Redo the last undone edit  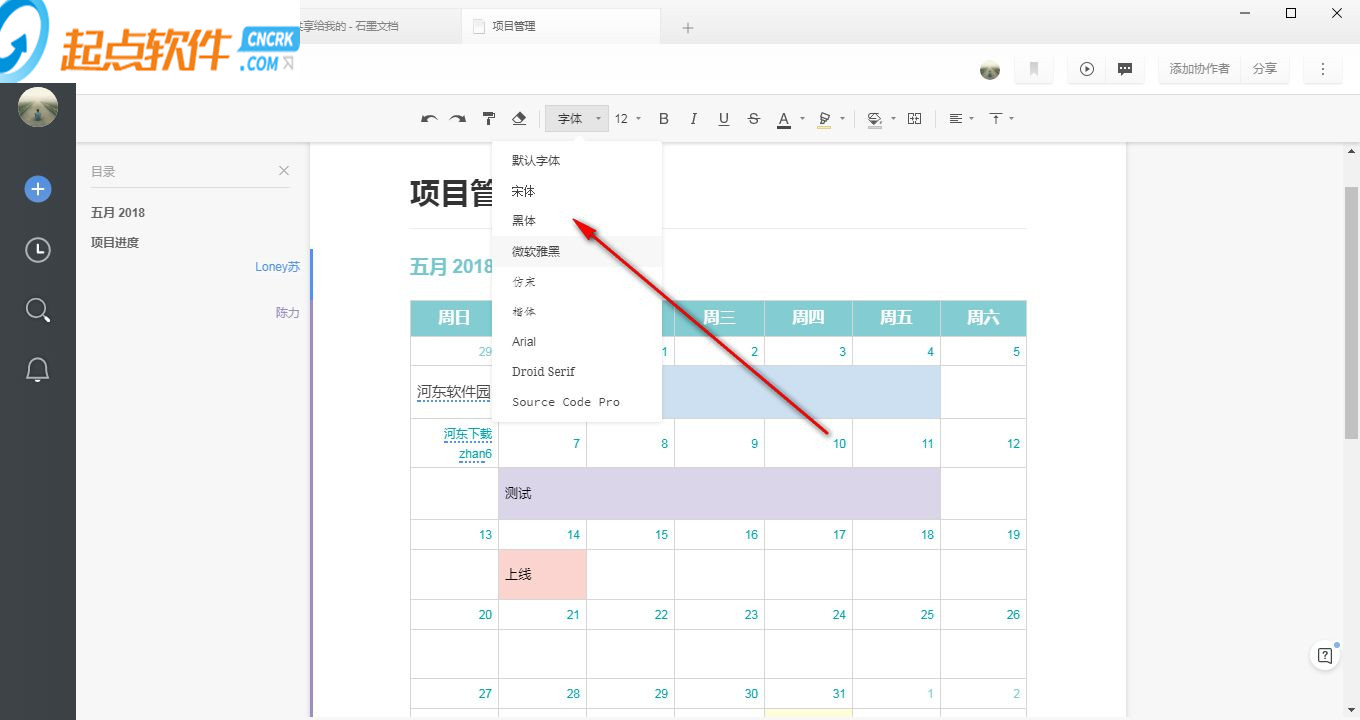pos(458,119)
